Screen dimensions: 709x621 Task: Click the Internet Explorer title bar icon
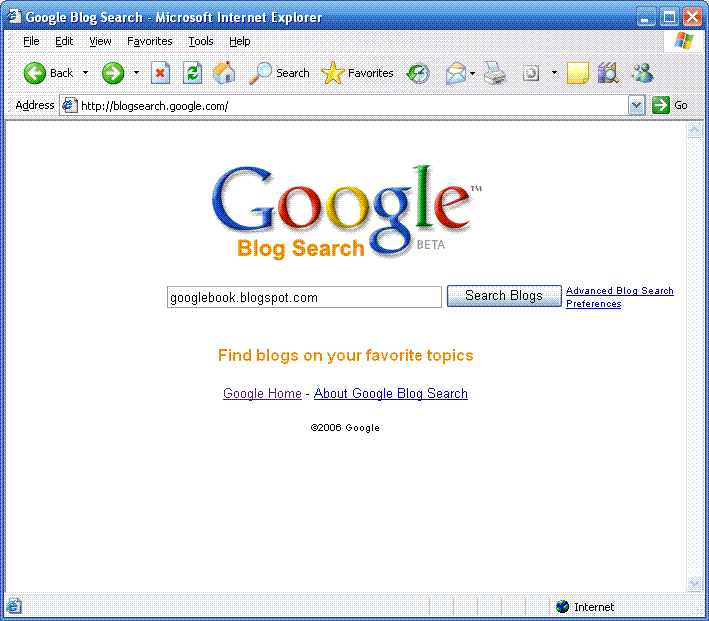(x=14, y=16)
